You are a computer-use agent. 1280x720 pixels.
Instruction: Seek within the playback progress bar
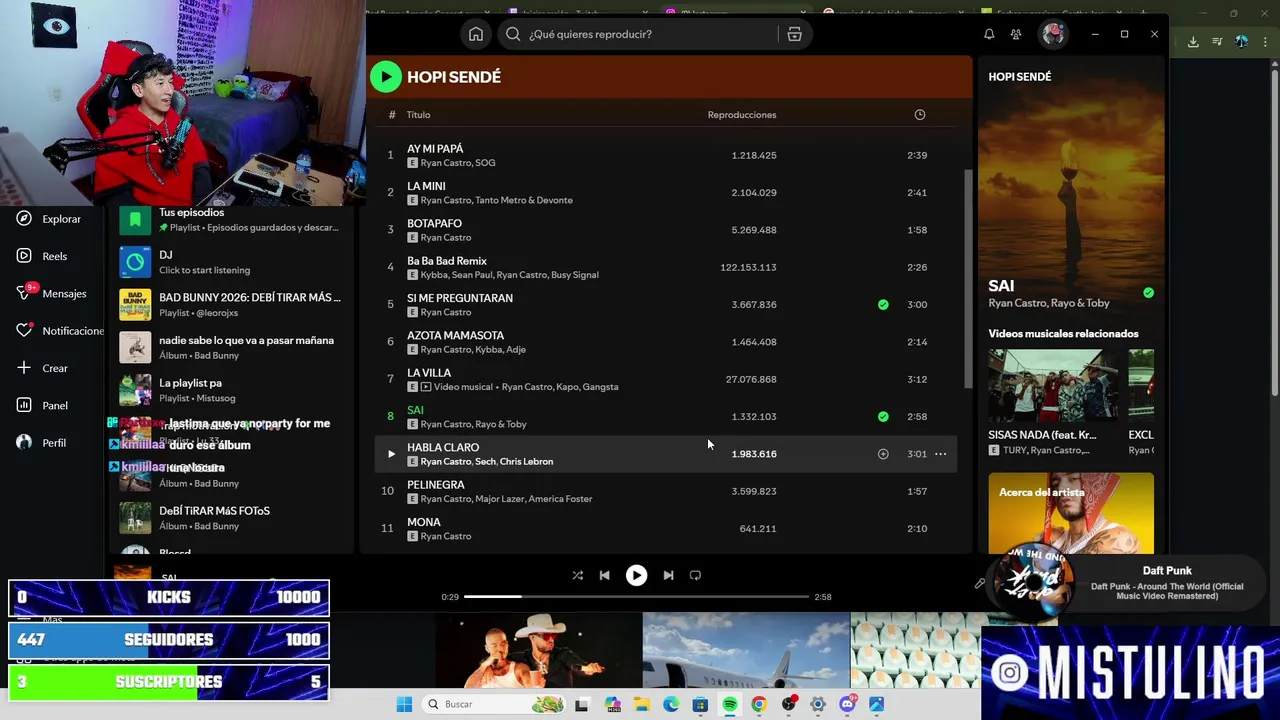click(x=636, y=597)
